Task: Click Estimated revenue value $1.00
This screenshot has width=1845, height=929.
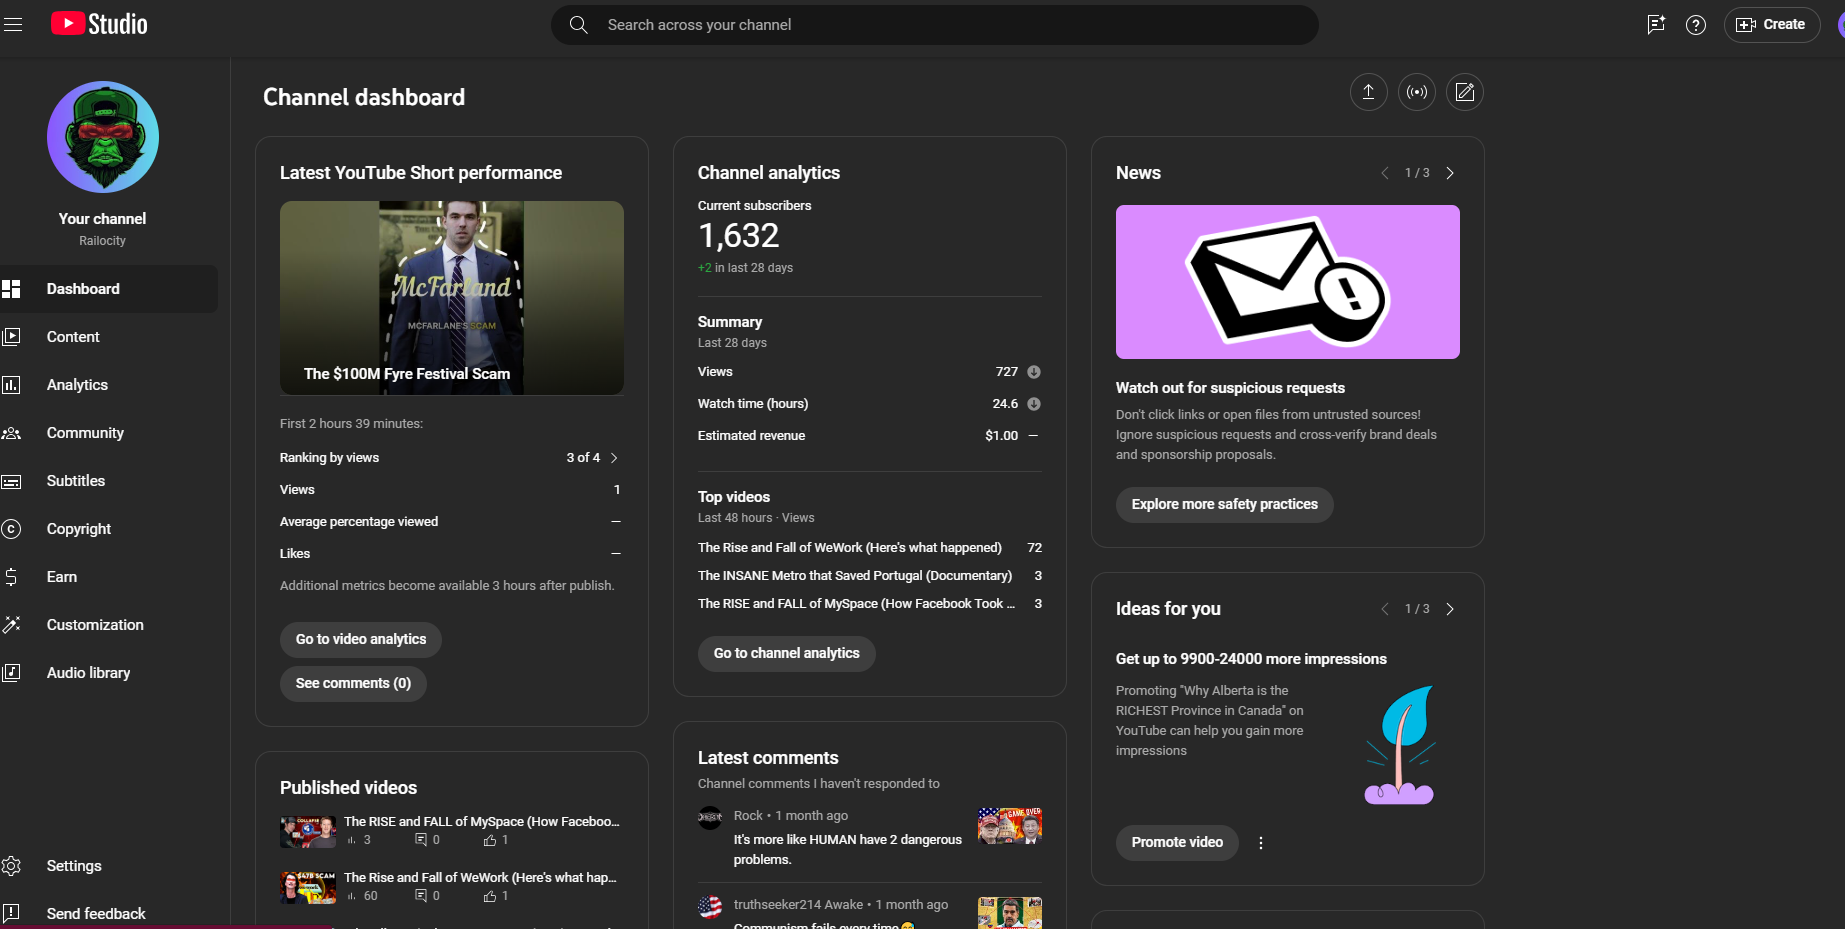Action: (1001, 436)
